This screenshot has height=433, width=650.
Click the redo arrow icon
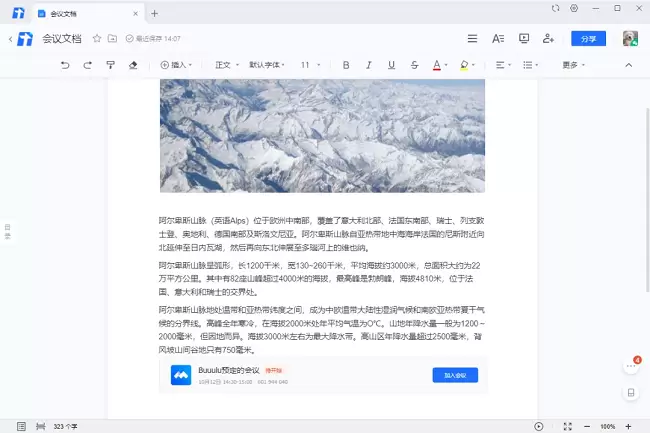pyautogui.click(x=88, y=65)
